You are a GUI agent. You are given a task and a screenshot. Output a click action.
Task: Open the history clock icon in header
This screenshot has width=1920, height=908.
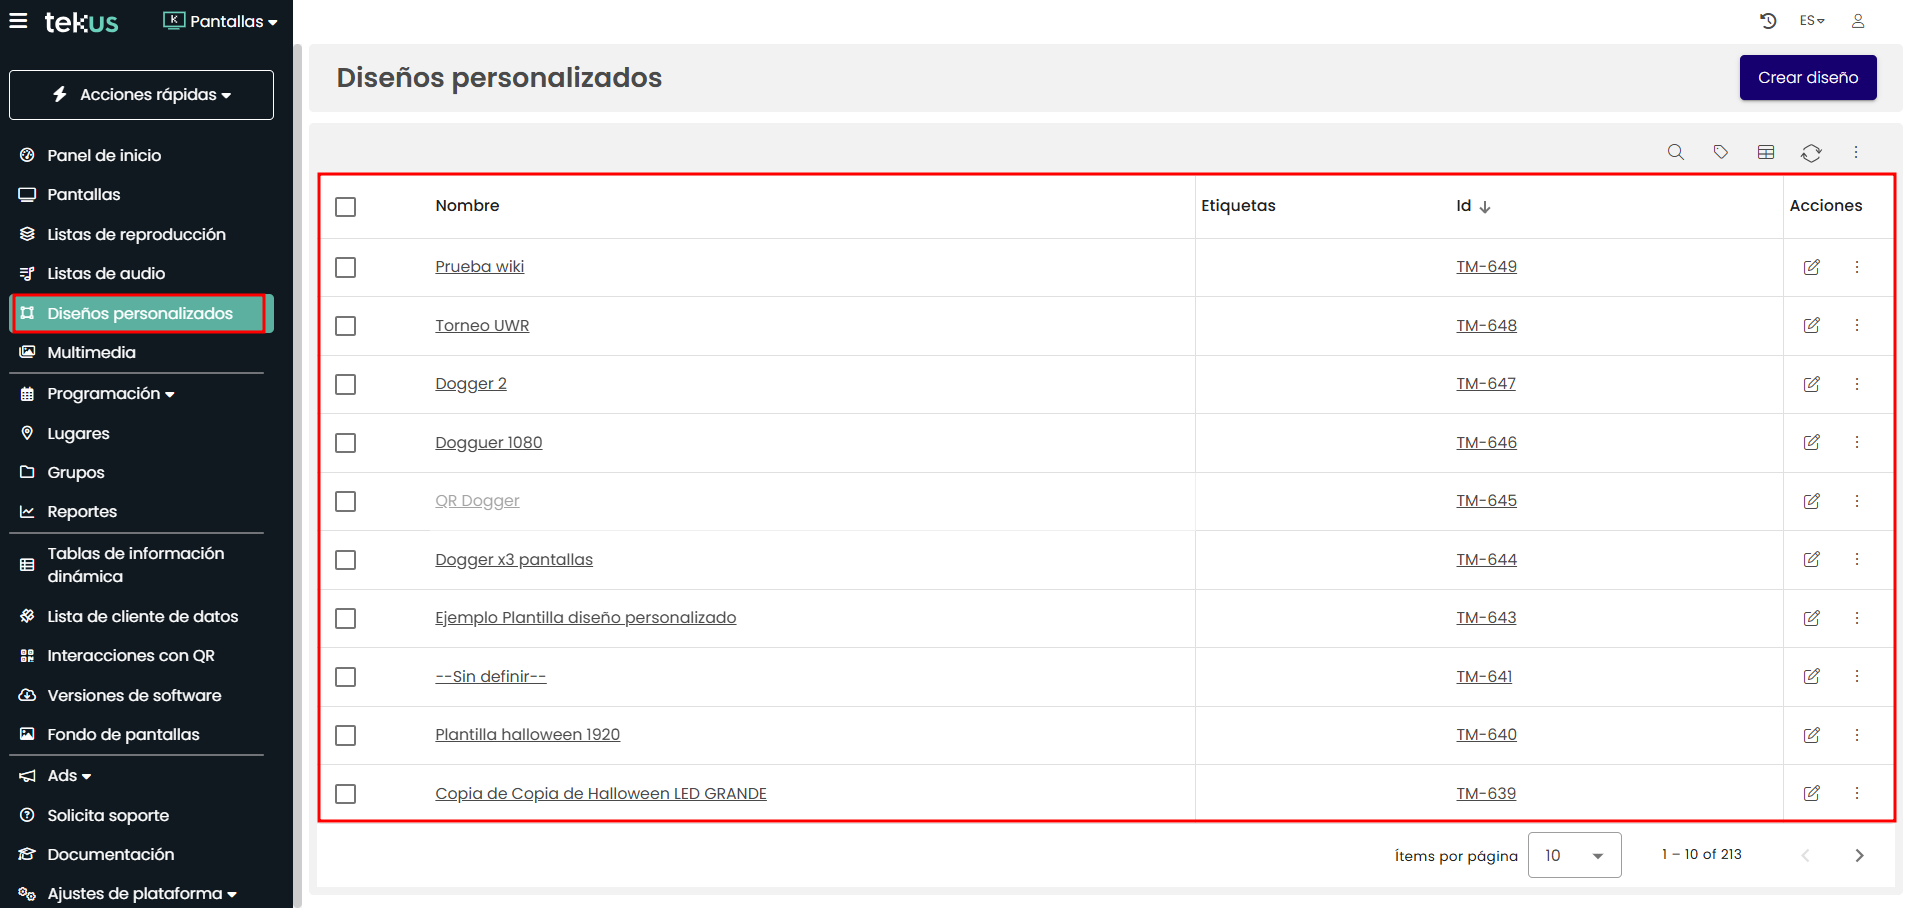[1768, 21]
